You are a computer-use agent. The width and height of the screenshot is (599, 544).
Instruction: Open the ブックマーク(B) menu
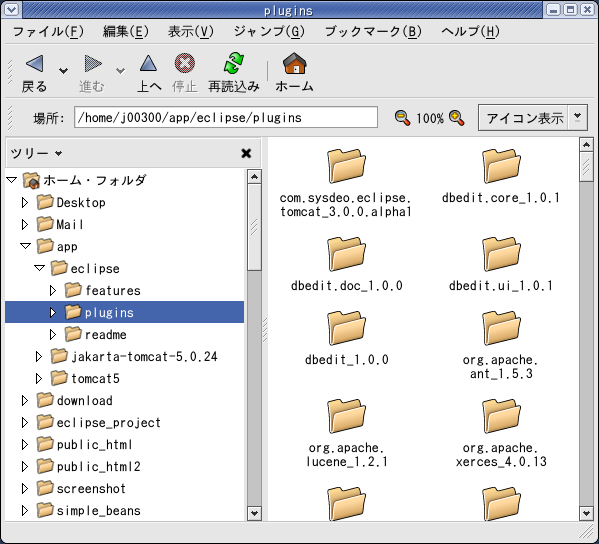(x=373, y=32)
